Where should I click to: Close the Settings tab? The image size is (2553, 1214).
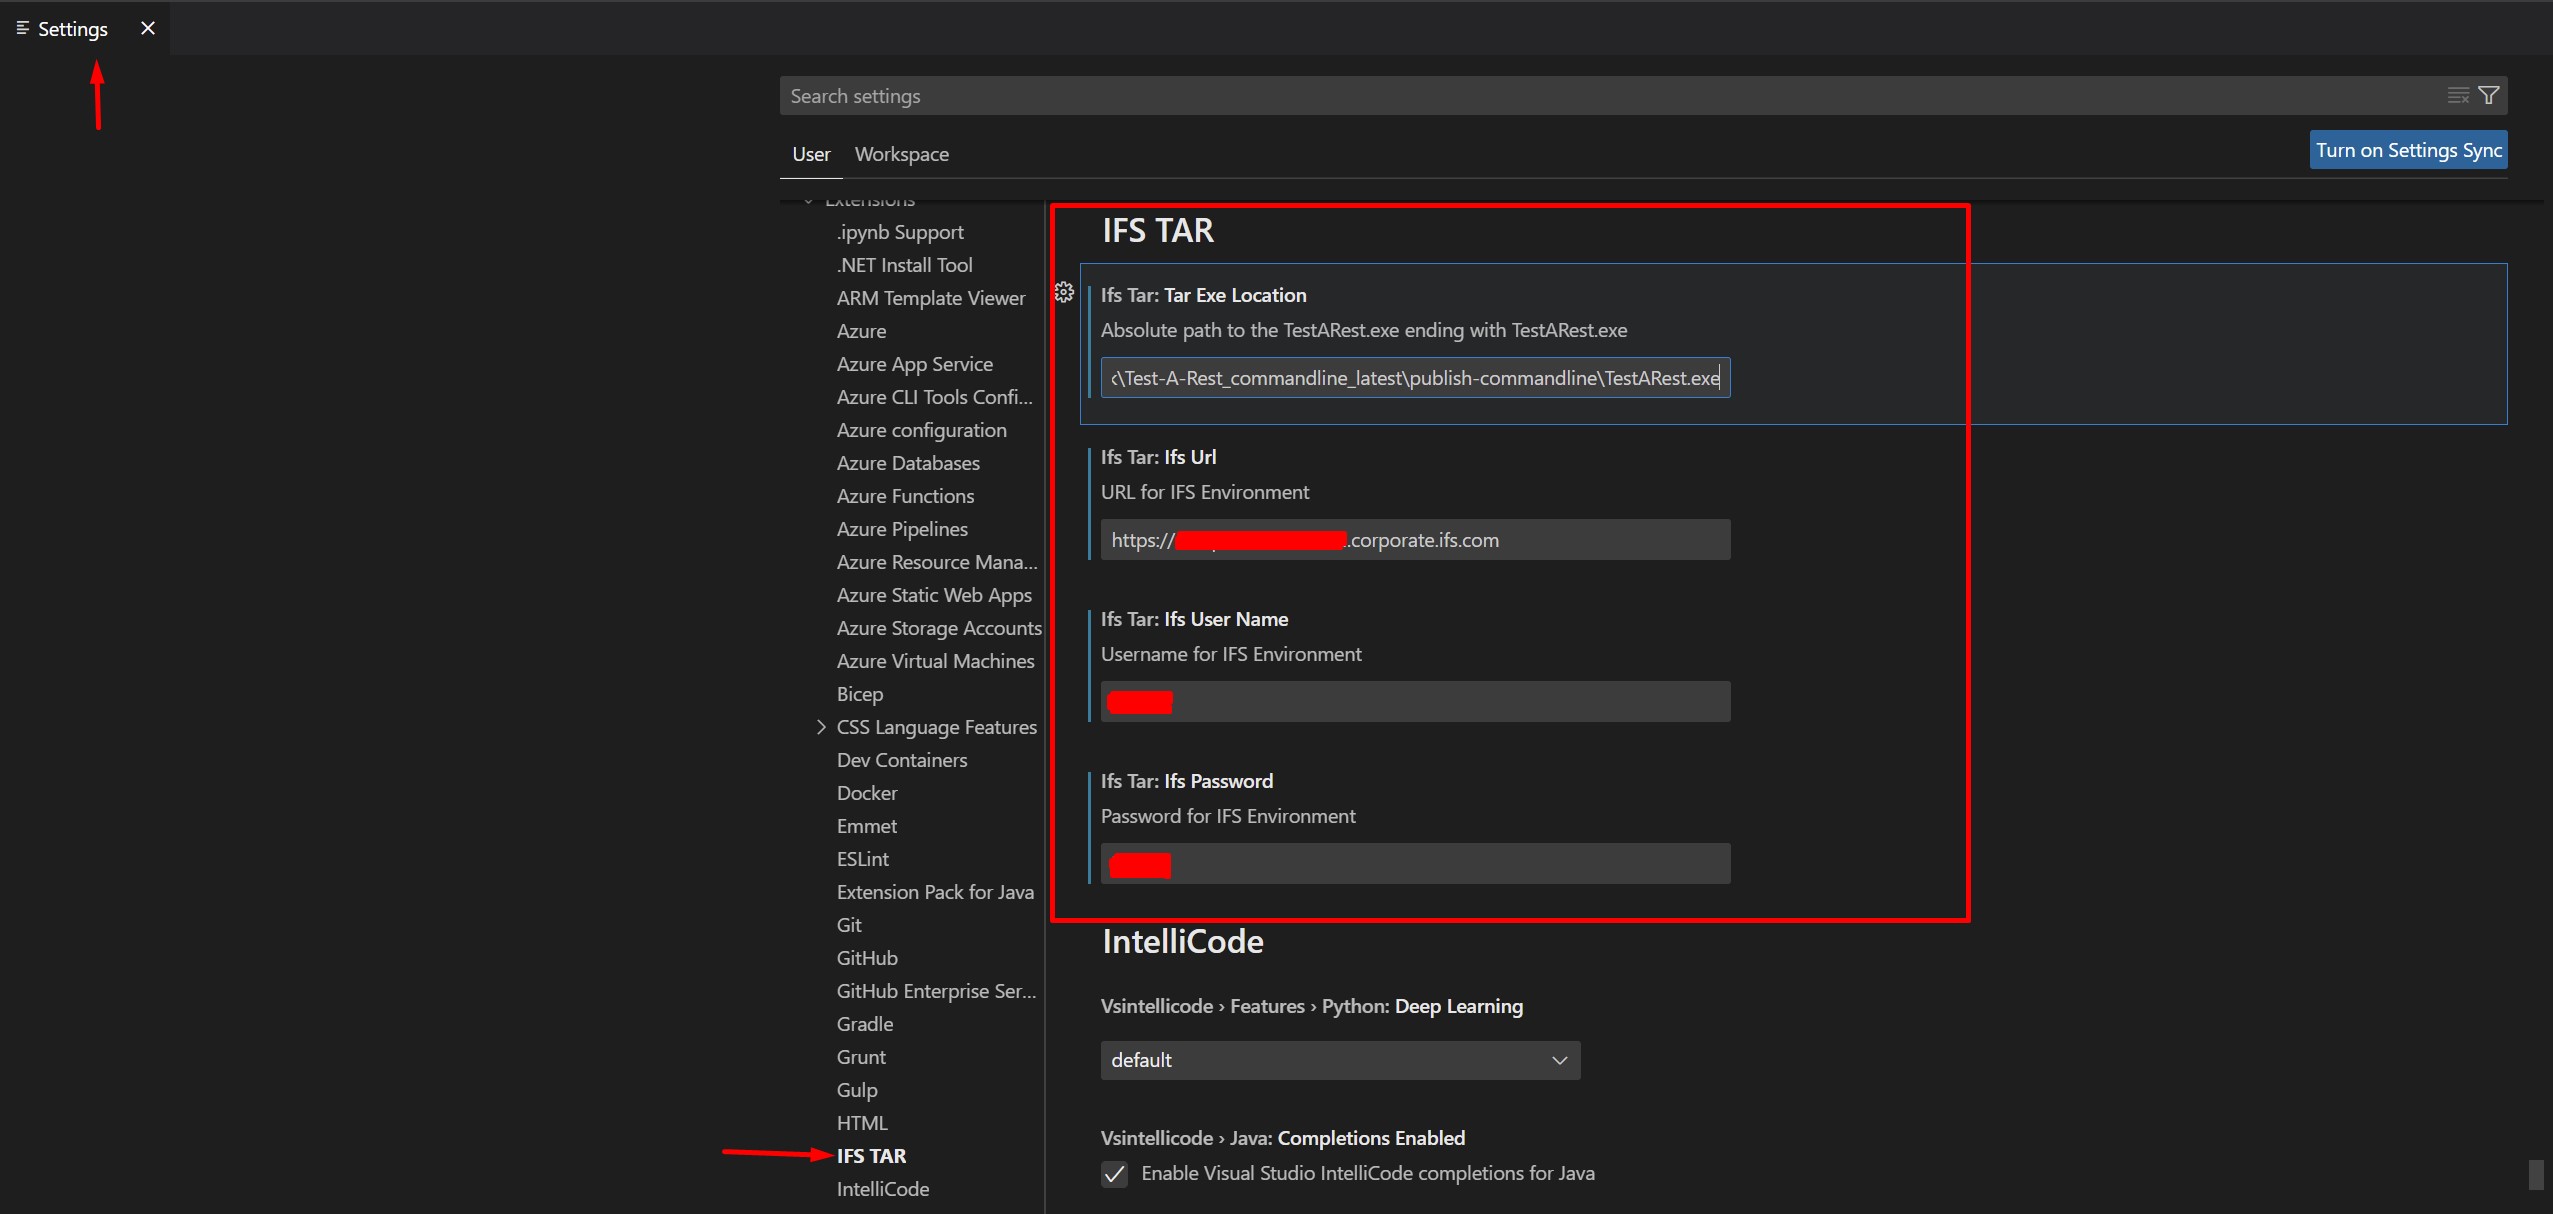tap(148, 28)
